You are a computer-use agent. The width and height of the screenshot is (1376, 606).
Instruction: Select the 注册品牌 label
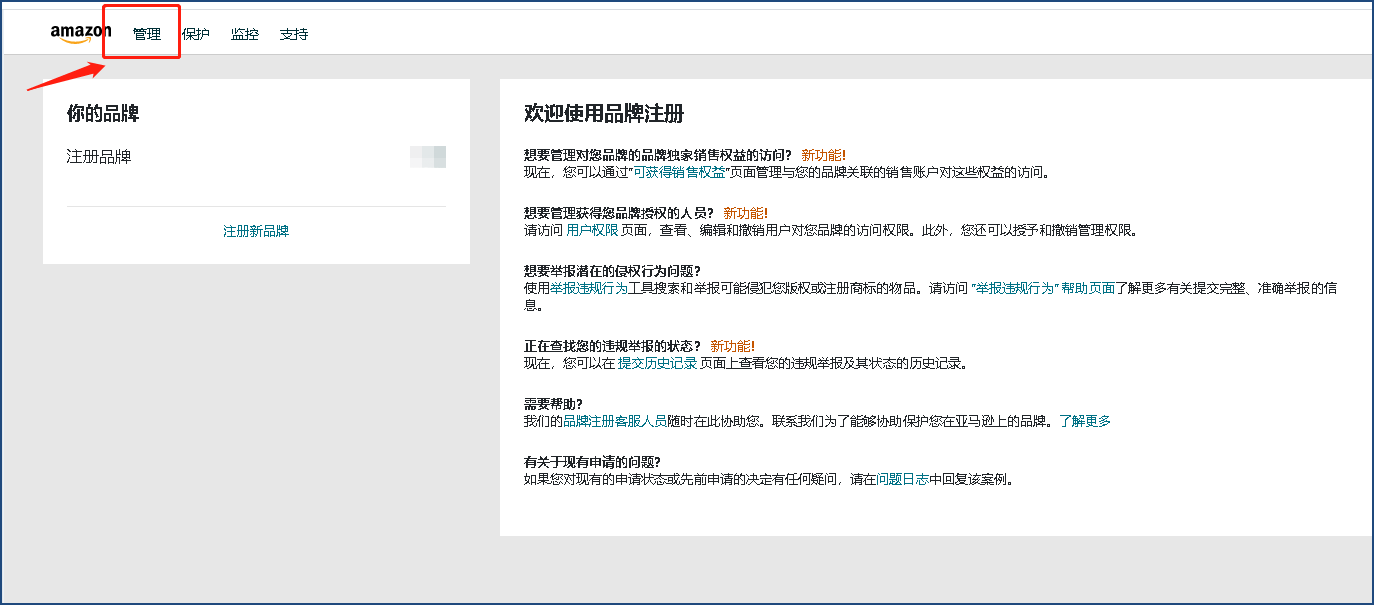pyautogui.click(x=99, y=157)
